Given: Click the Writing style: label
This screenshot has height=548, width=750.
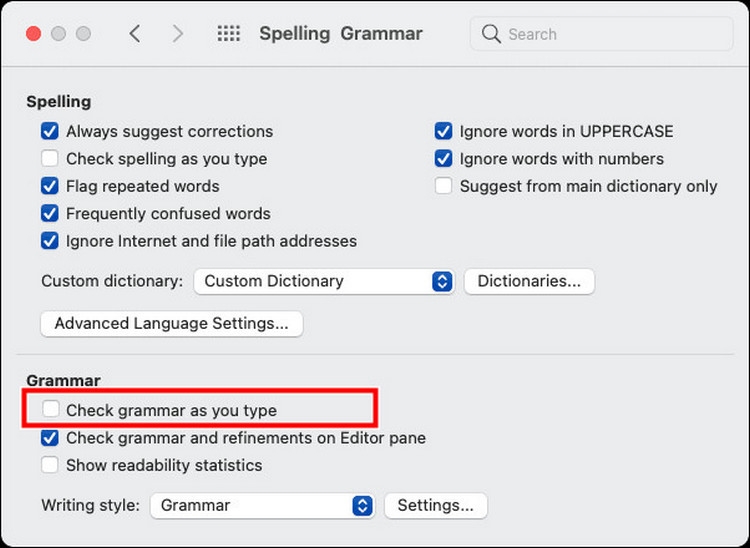Looking at the screenshot, I should coord(90,505).
